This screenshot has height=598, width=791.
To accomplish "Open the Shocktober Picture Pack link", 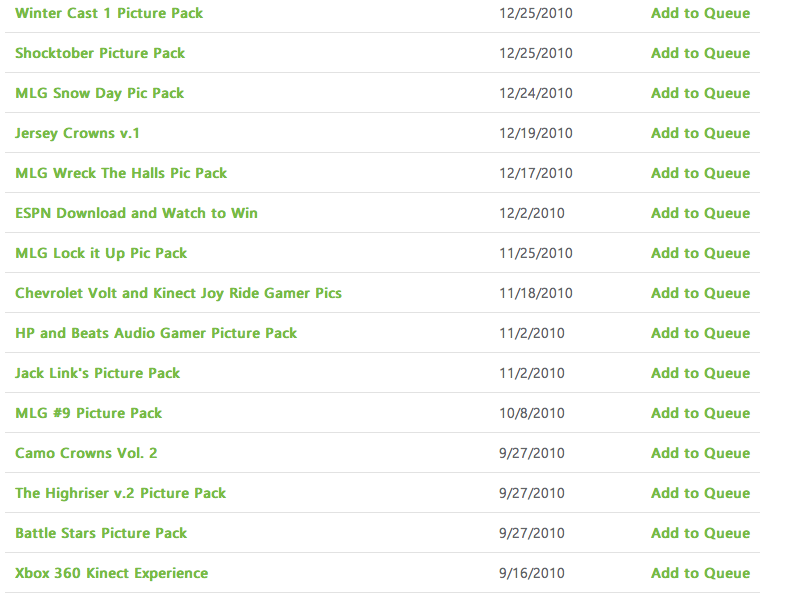I will pos(100,53).
